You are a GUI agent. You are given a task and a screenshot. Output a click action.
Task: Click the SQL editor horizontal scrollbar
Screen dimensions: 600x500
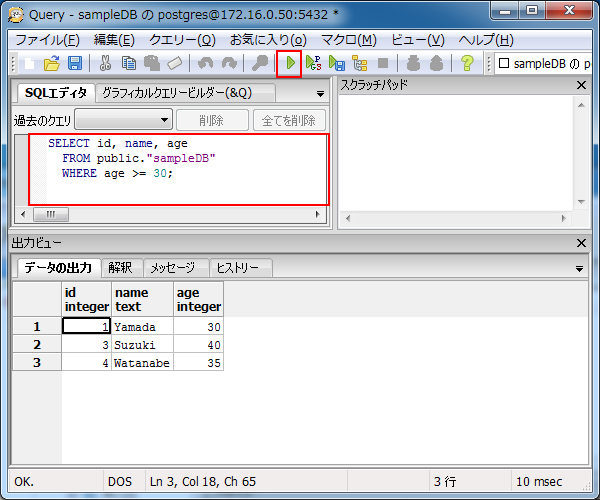coord(170,214)
